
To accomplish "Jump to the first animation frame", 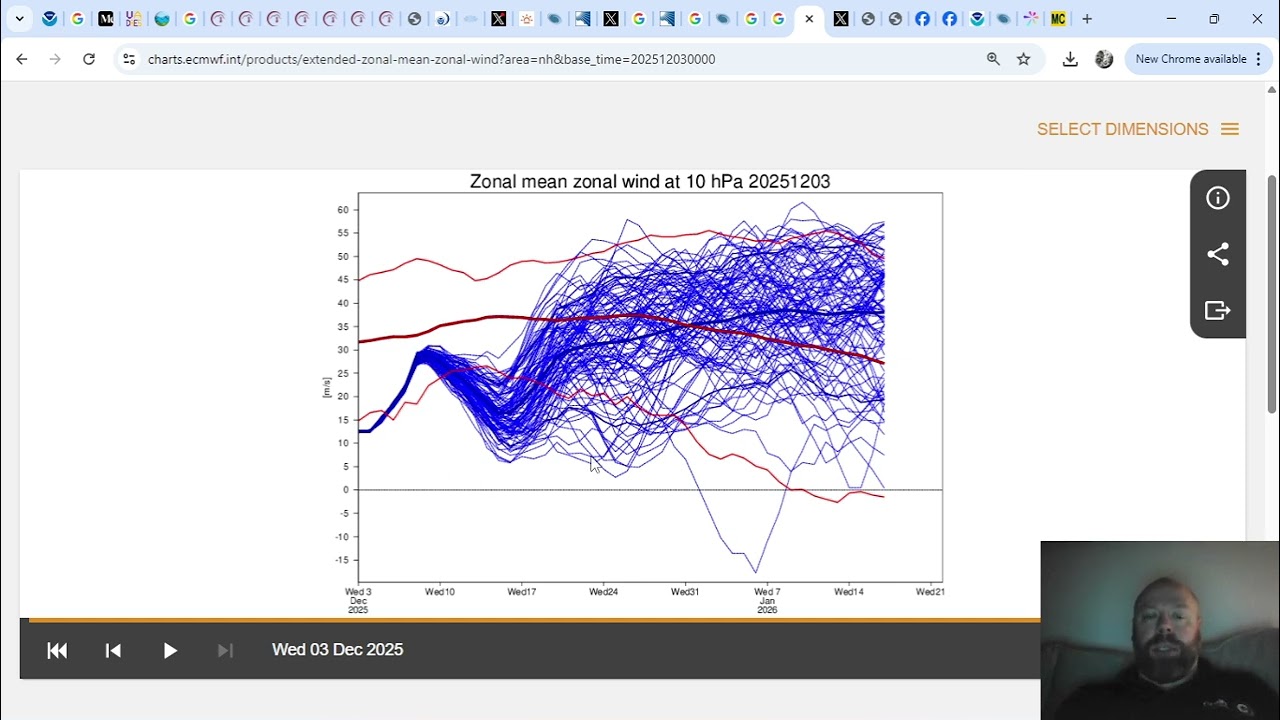I will [57, 650].
